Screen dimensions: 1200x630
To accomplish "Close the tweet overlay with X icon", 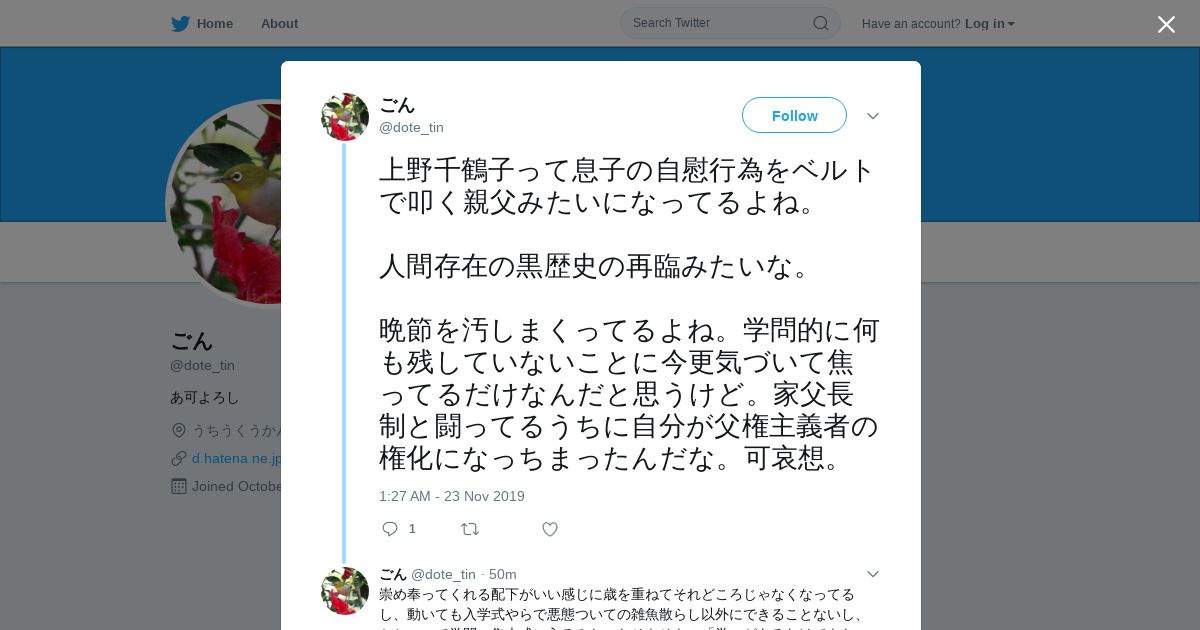I will [x=1166, y=24].
